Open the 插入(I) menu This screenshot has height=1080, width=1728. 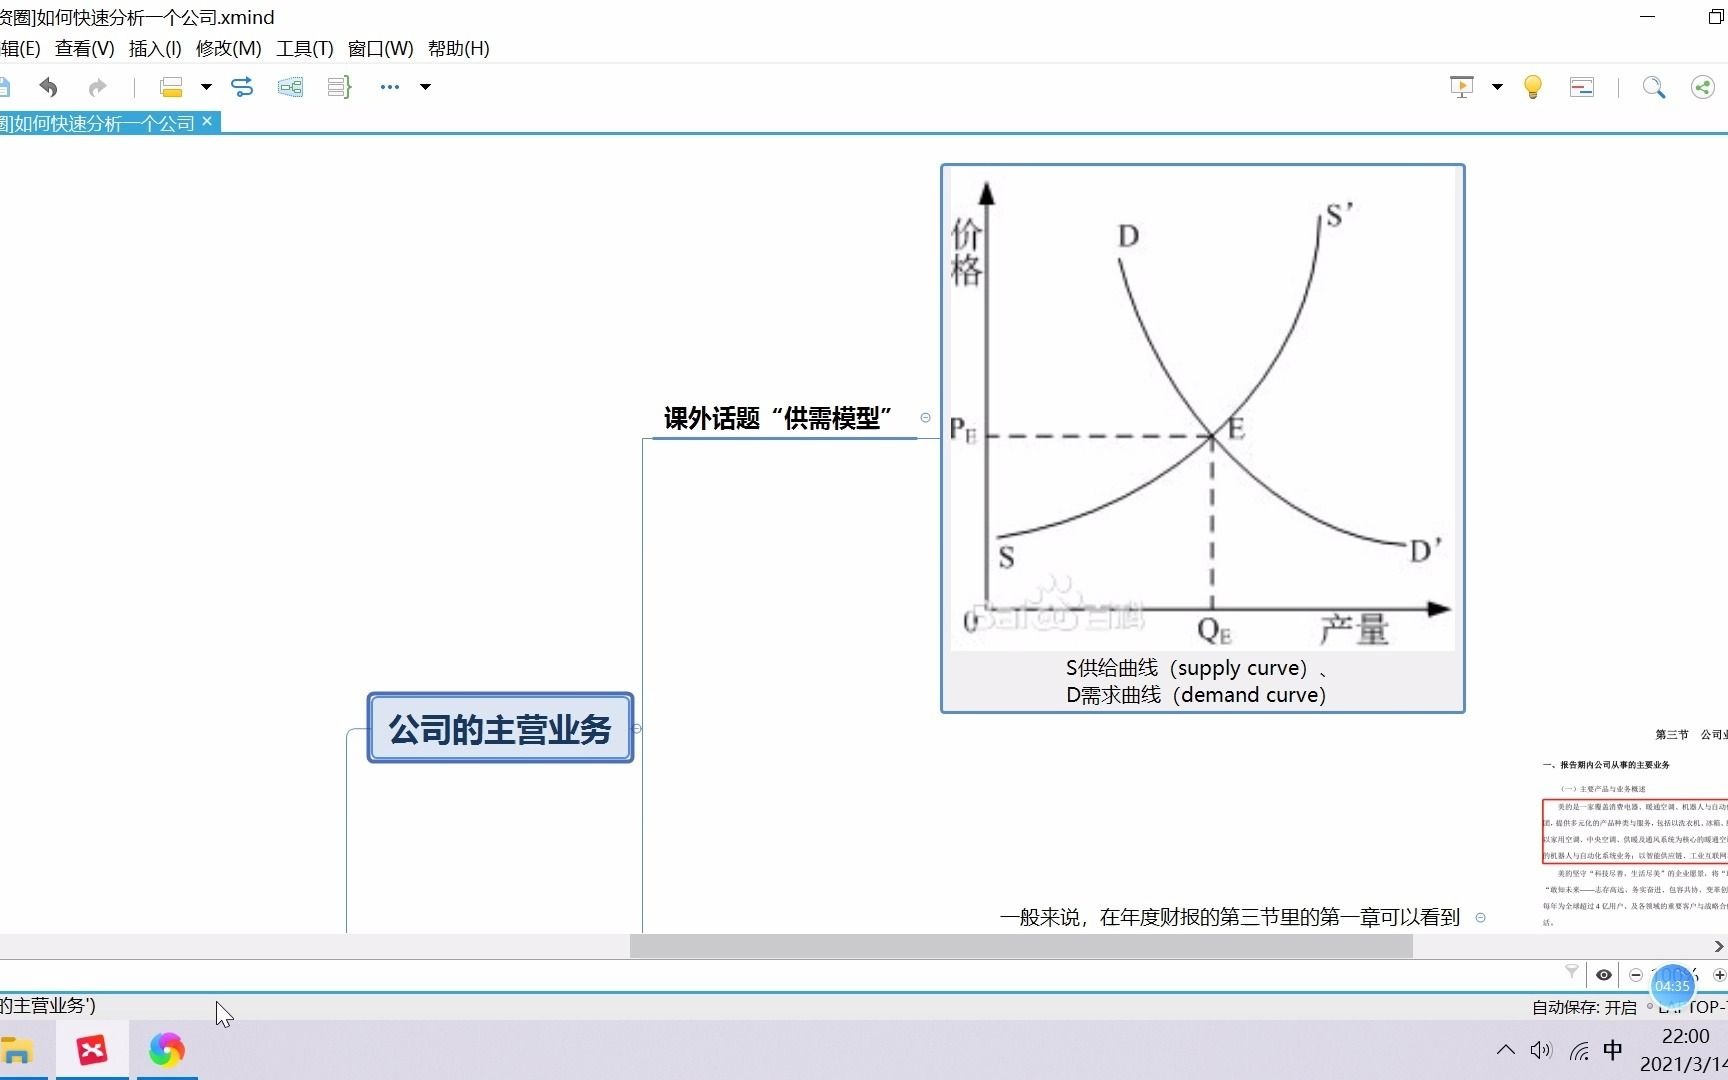coord(155,48)
